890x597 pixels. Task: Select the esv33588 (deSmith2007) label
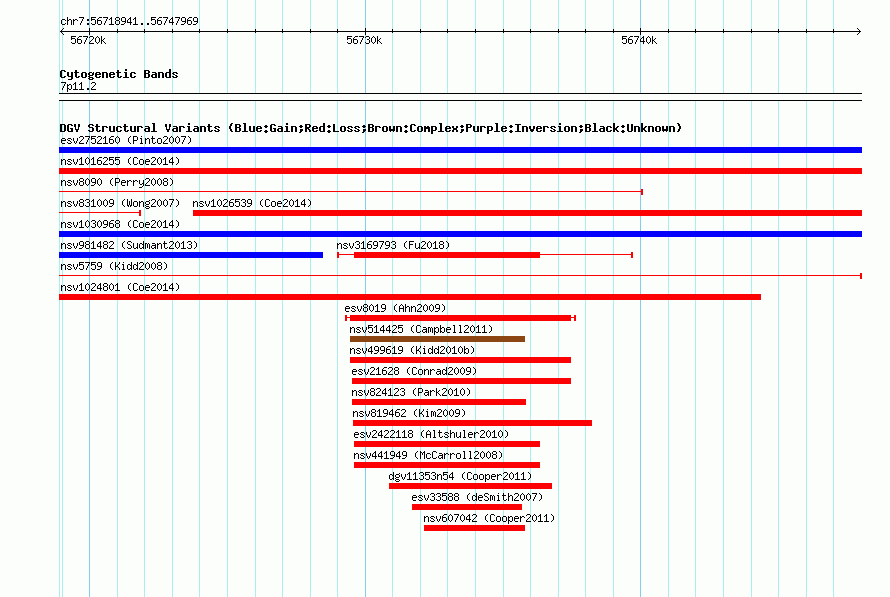[477, 497]
